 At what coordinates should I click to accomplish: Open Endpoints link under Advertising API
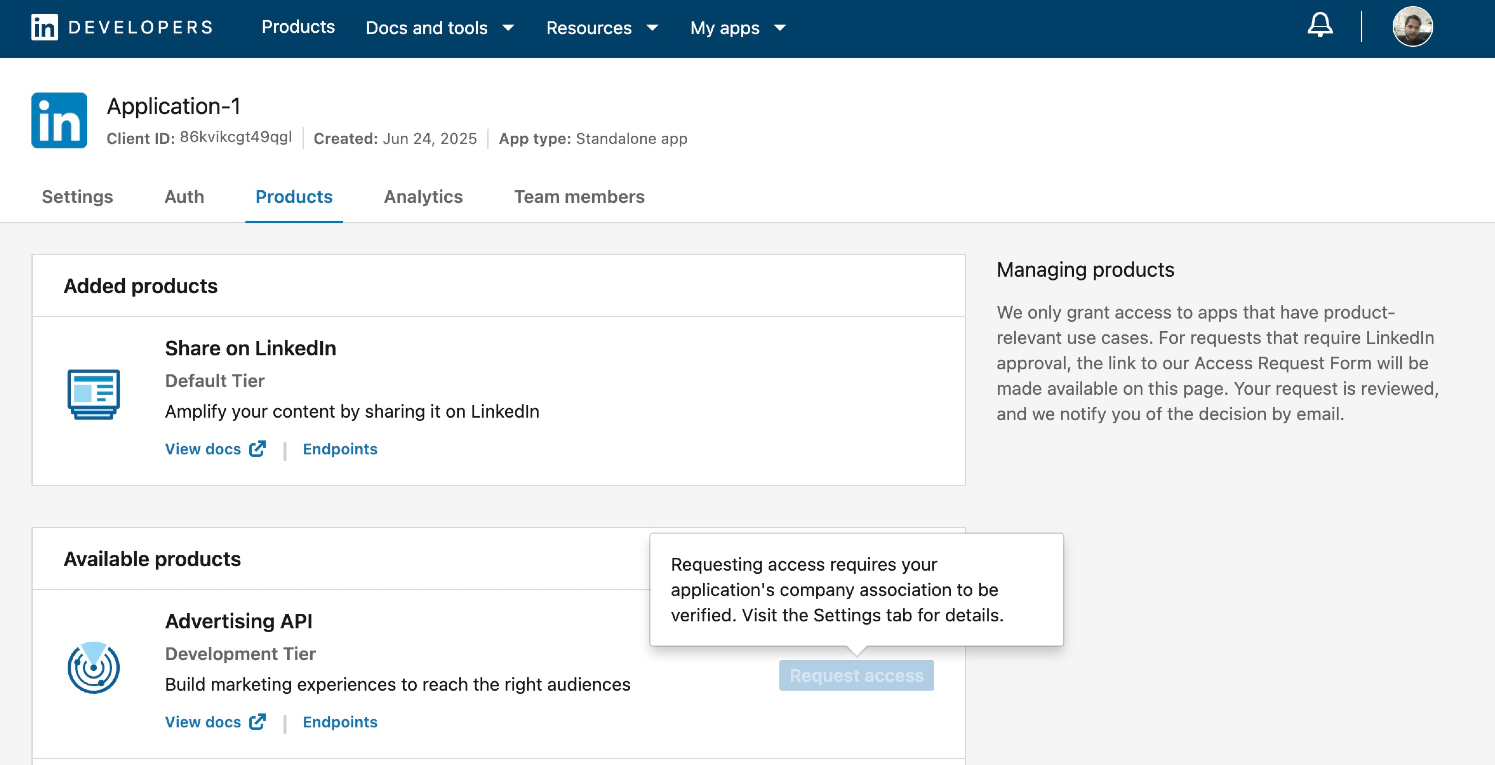[340, 722]
